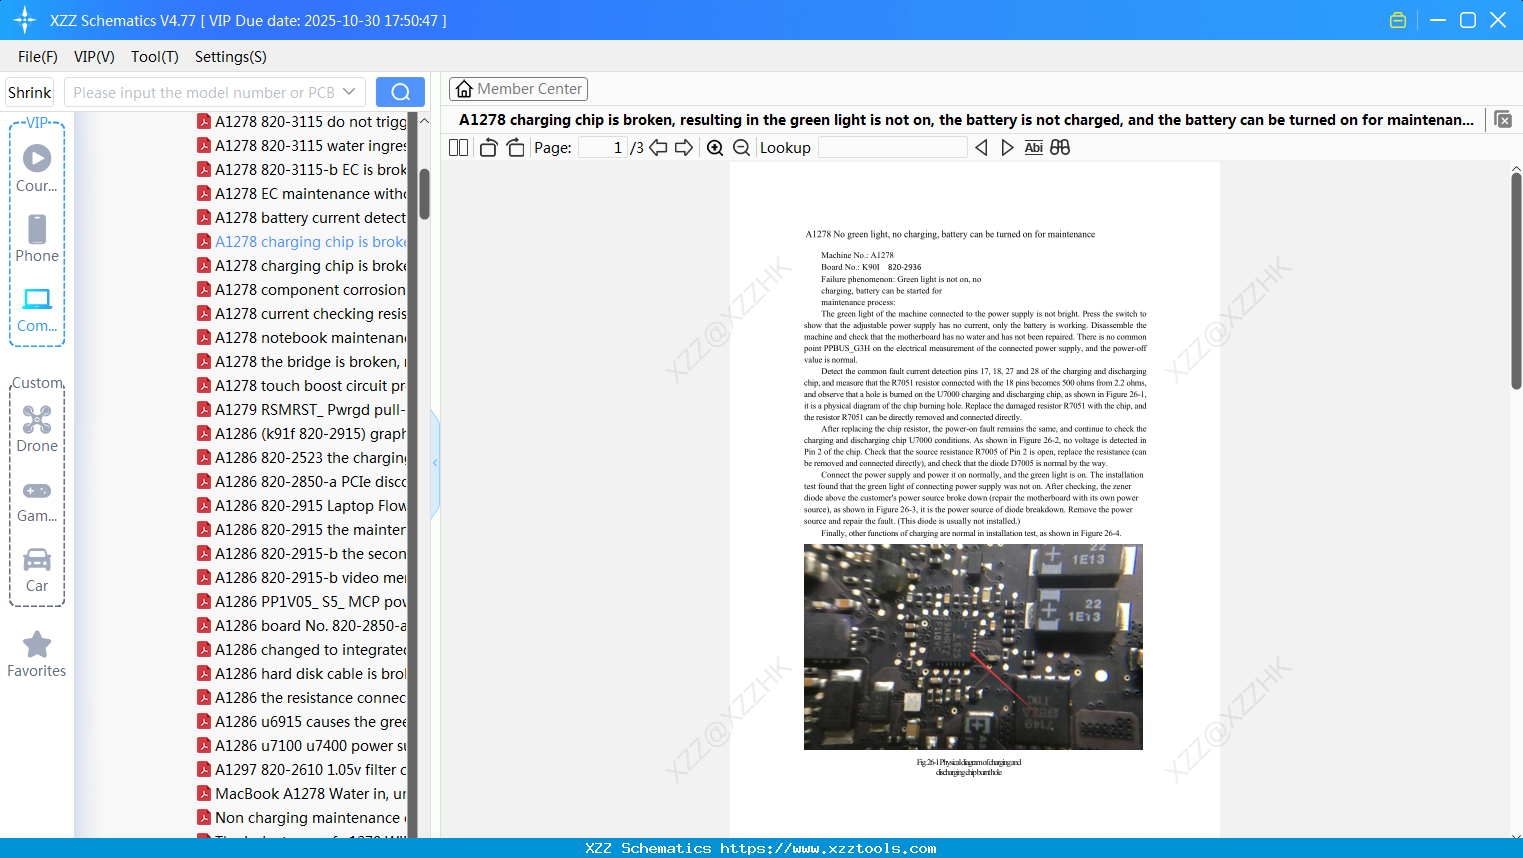
Task: Go to the previous page
Action: [x=658, y=147]
